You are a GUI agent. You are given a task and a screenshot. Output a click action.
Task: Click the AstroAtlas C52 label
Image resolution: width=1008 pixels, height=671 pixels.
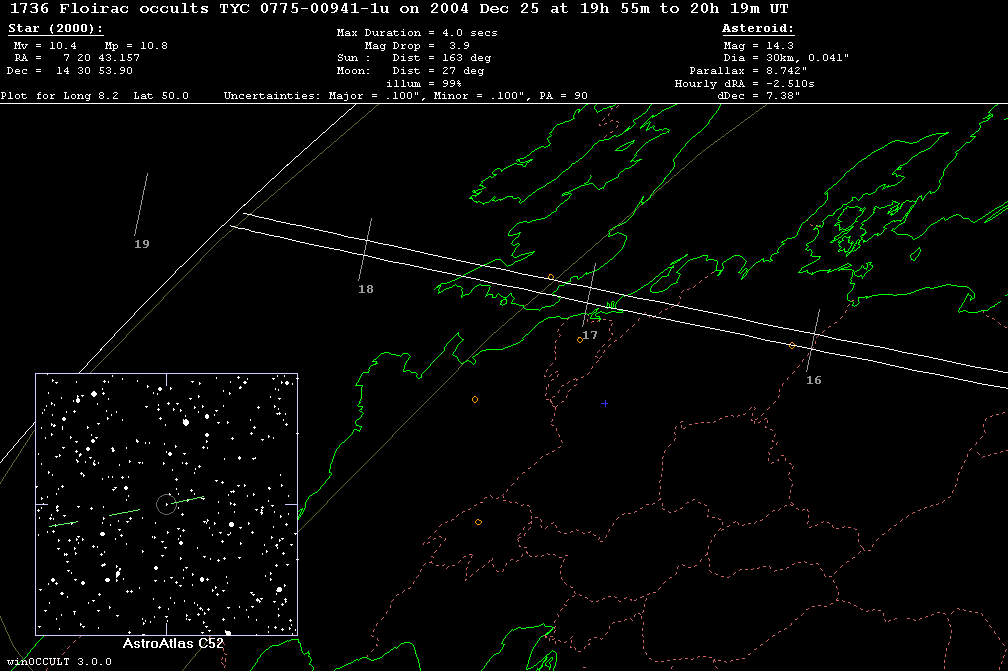pyautogui.click(x=173, y=645)
